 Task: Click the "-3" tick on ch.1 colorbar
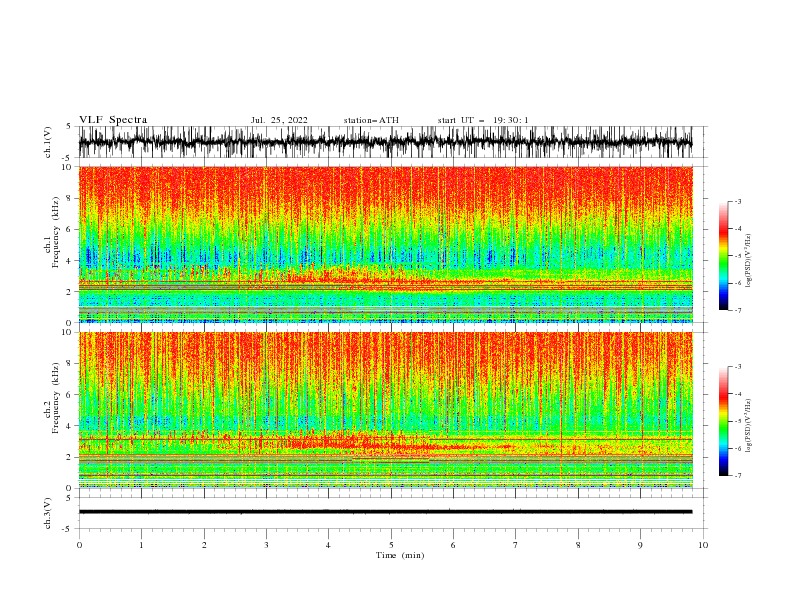click(x=737, y=201)
